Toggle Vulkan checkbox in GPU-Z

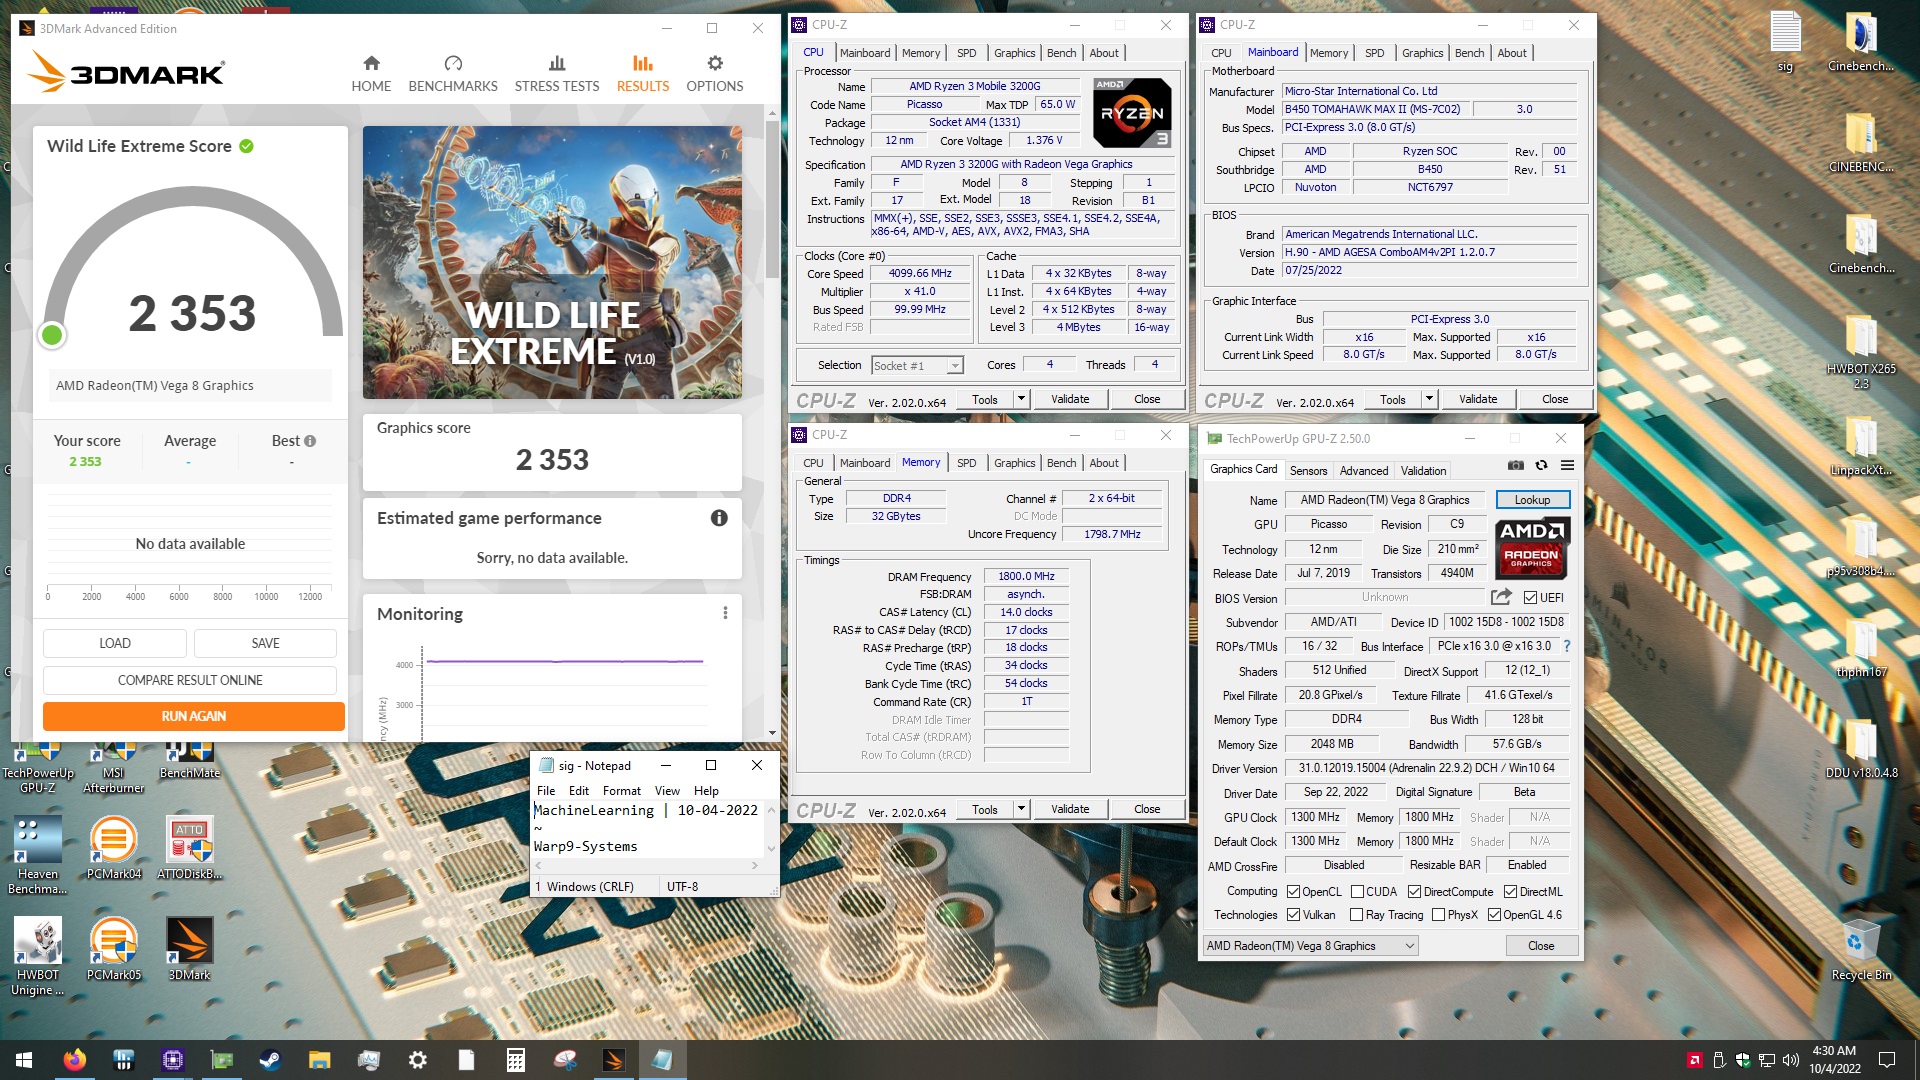[x=1293, y=915]
